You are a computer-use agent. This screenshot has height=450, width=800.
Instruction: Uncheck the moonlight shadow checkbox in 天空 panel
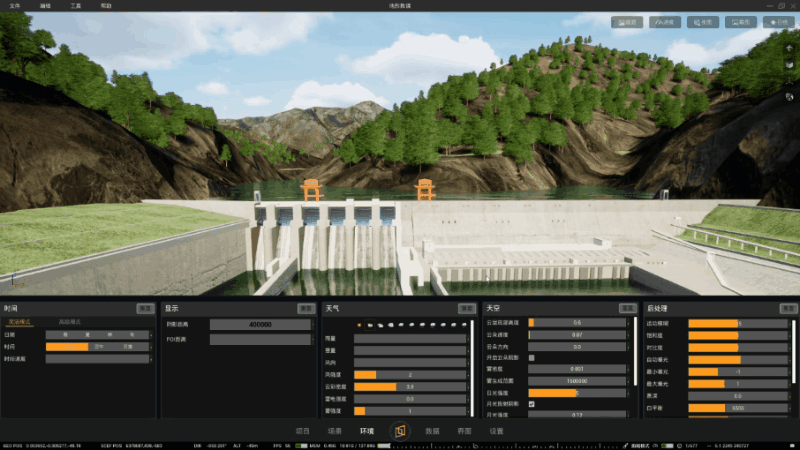532,404
